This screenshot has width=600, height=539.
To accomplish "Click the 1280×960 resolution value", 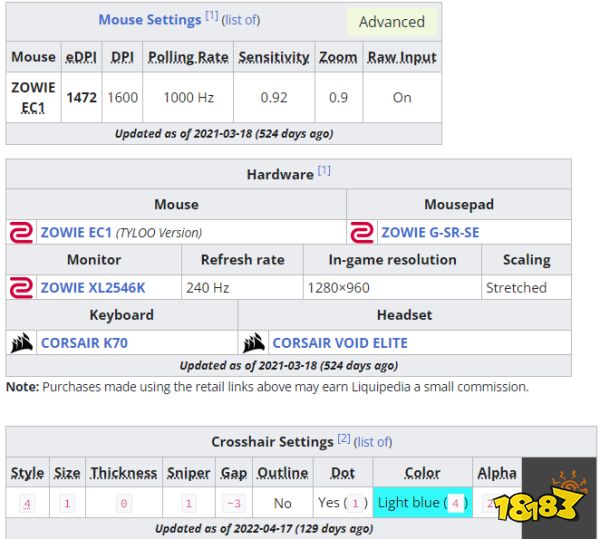I will point(339,288).
